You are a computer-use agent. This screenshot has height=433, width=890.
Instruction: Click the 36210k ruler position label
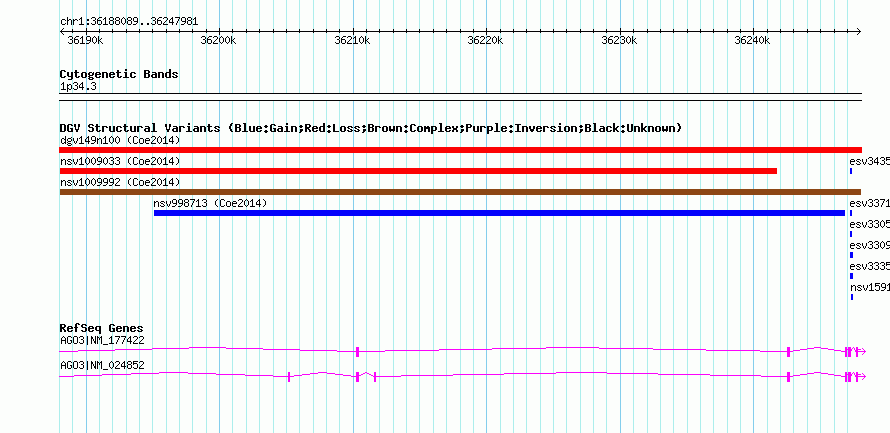pyautogui.click(x=352, y=40)
